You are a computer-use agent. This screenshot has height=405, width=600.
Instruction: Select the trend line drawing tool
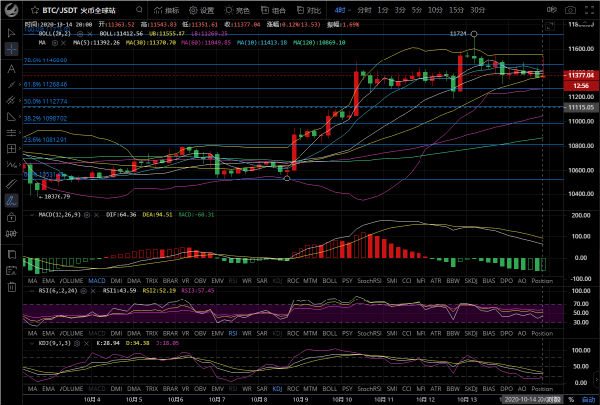pyautogui.click(x=11, y=85)
